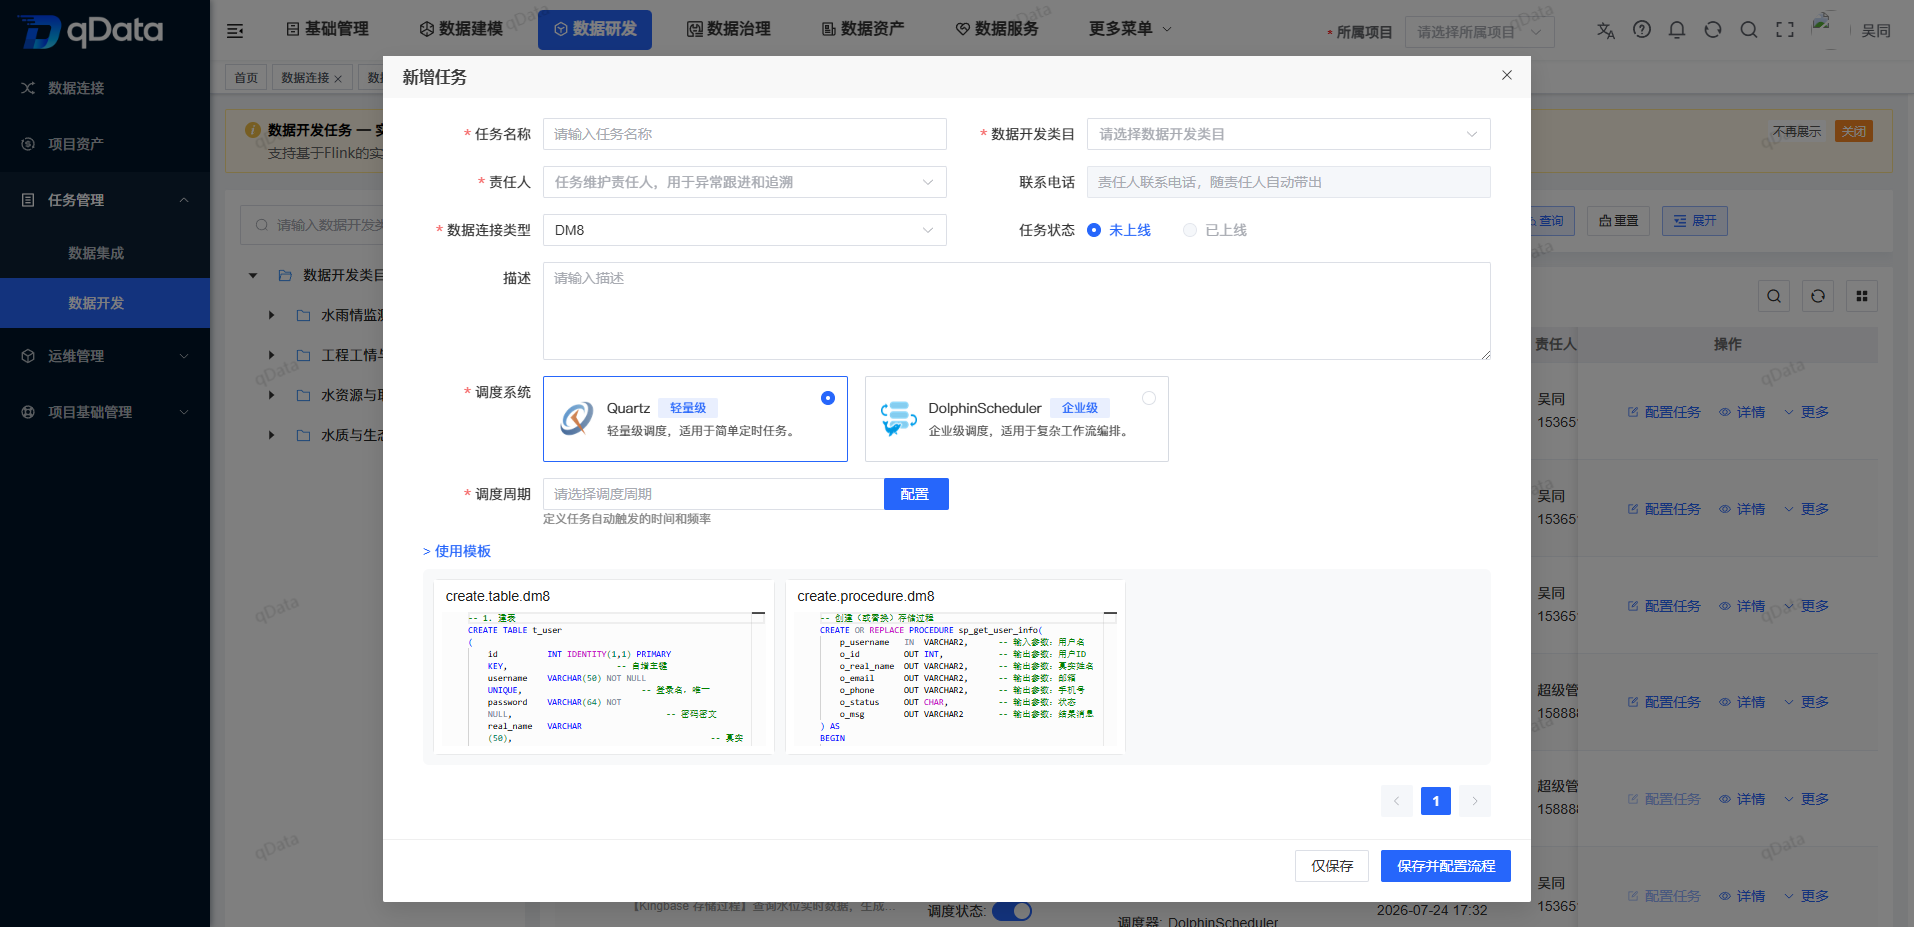The height and width of the screenshot is (927, 1914).
Task: Open the column settings grid icon
Action: click(x=1862, y=296)
